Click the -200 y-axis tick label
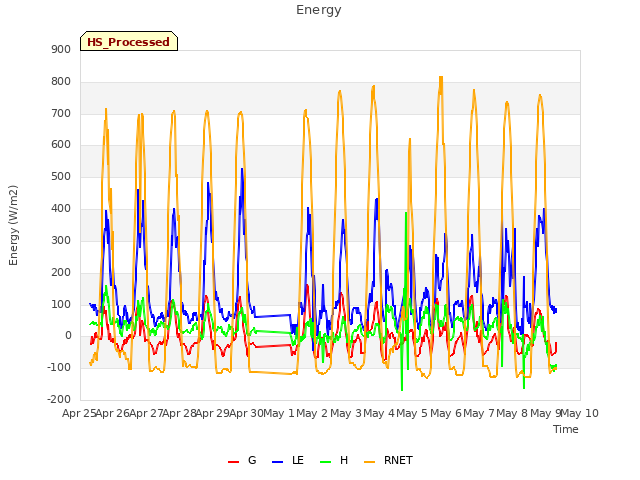The width and height of the screenshot is (640, 480). click(x=59, y=399)
